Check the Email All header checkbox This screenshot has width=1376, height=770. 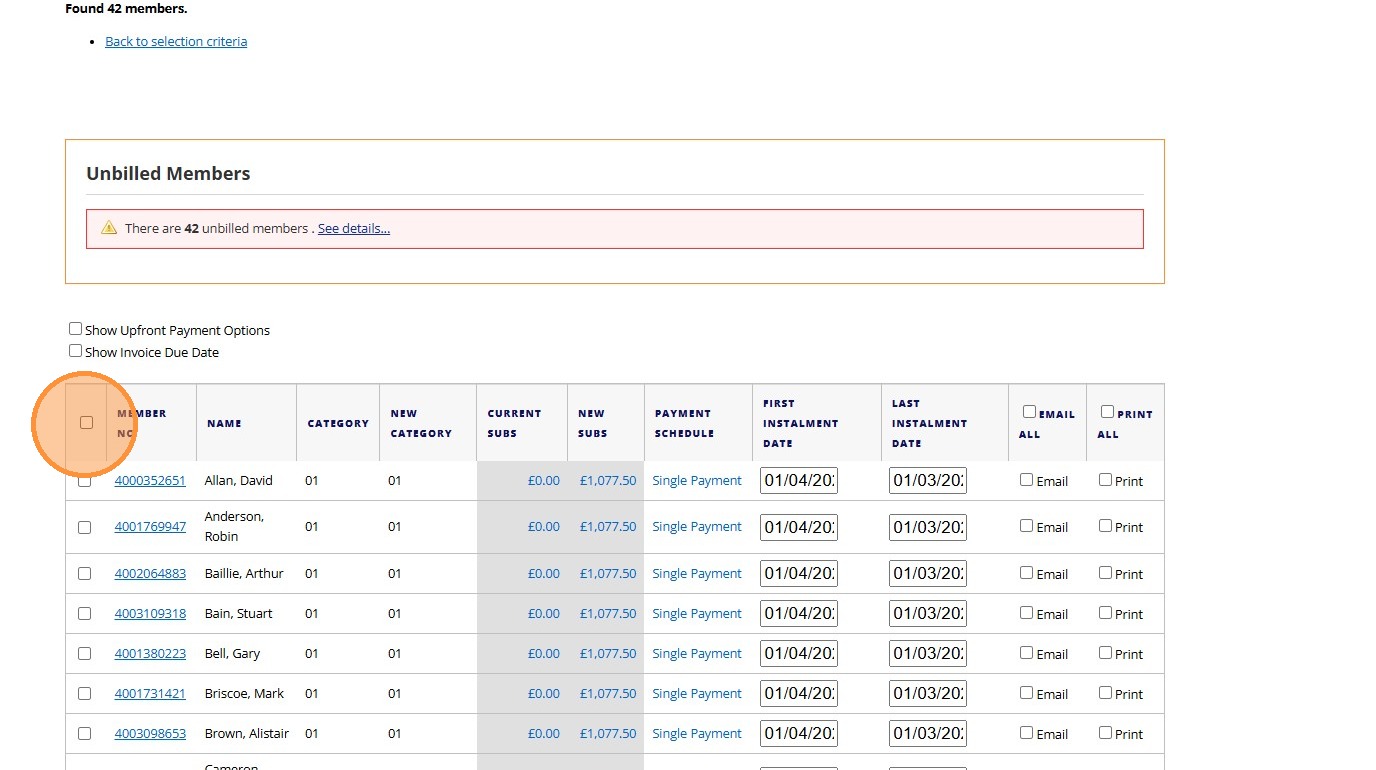1029,412
